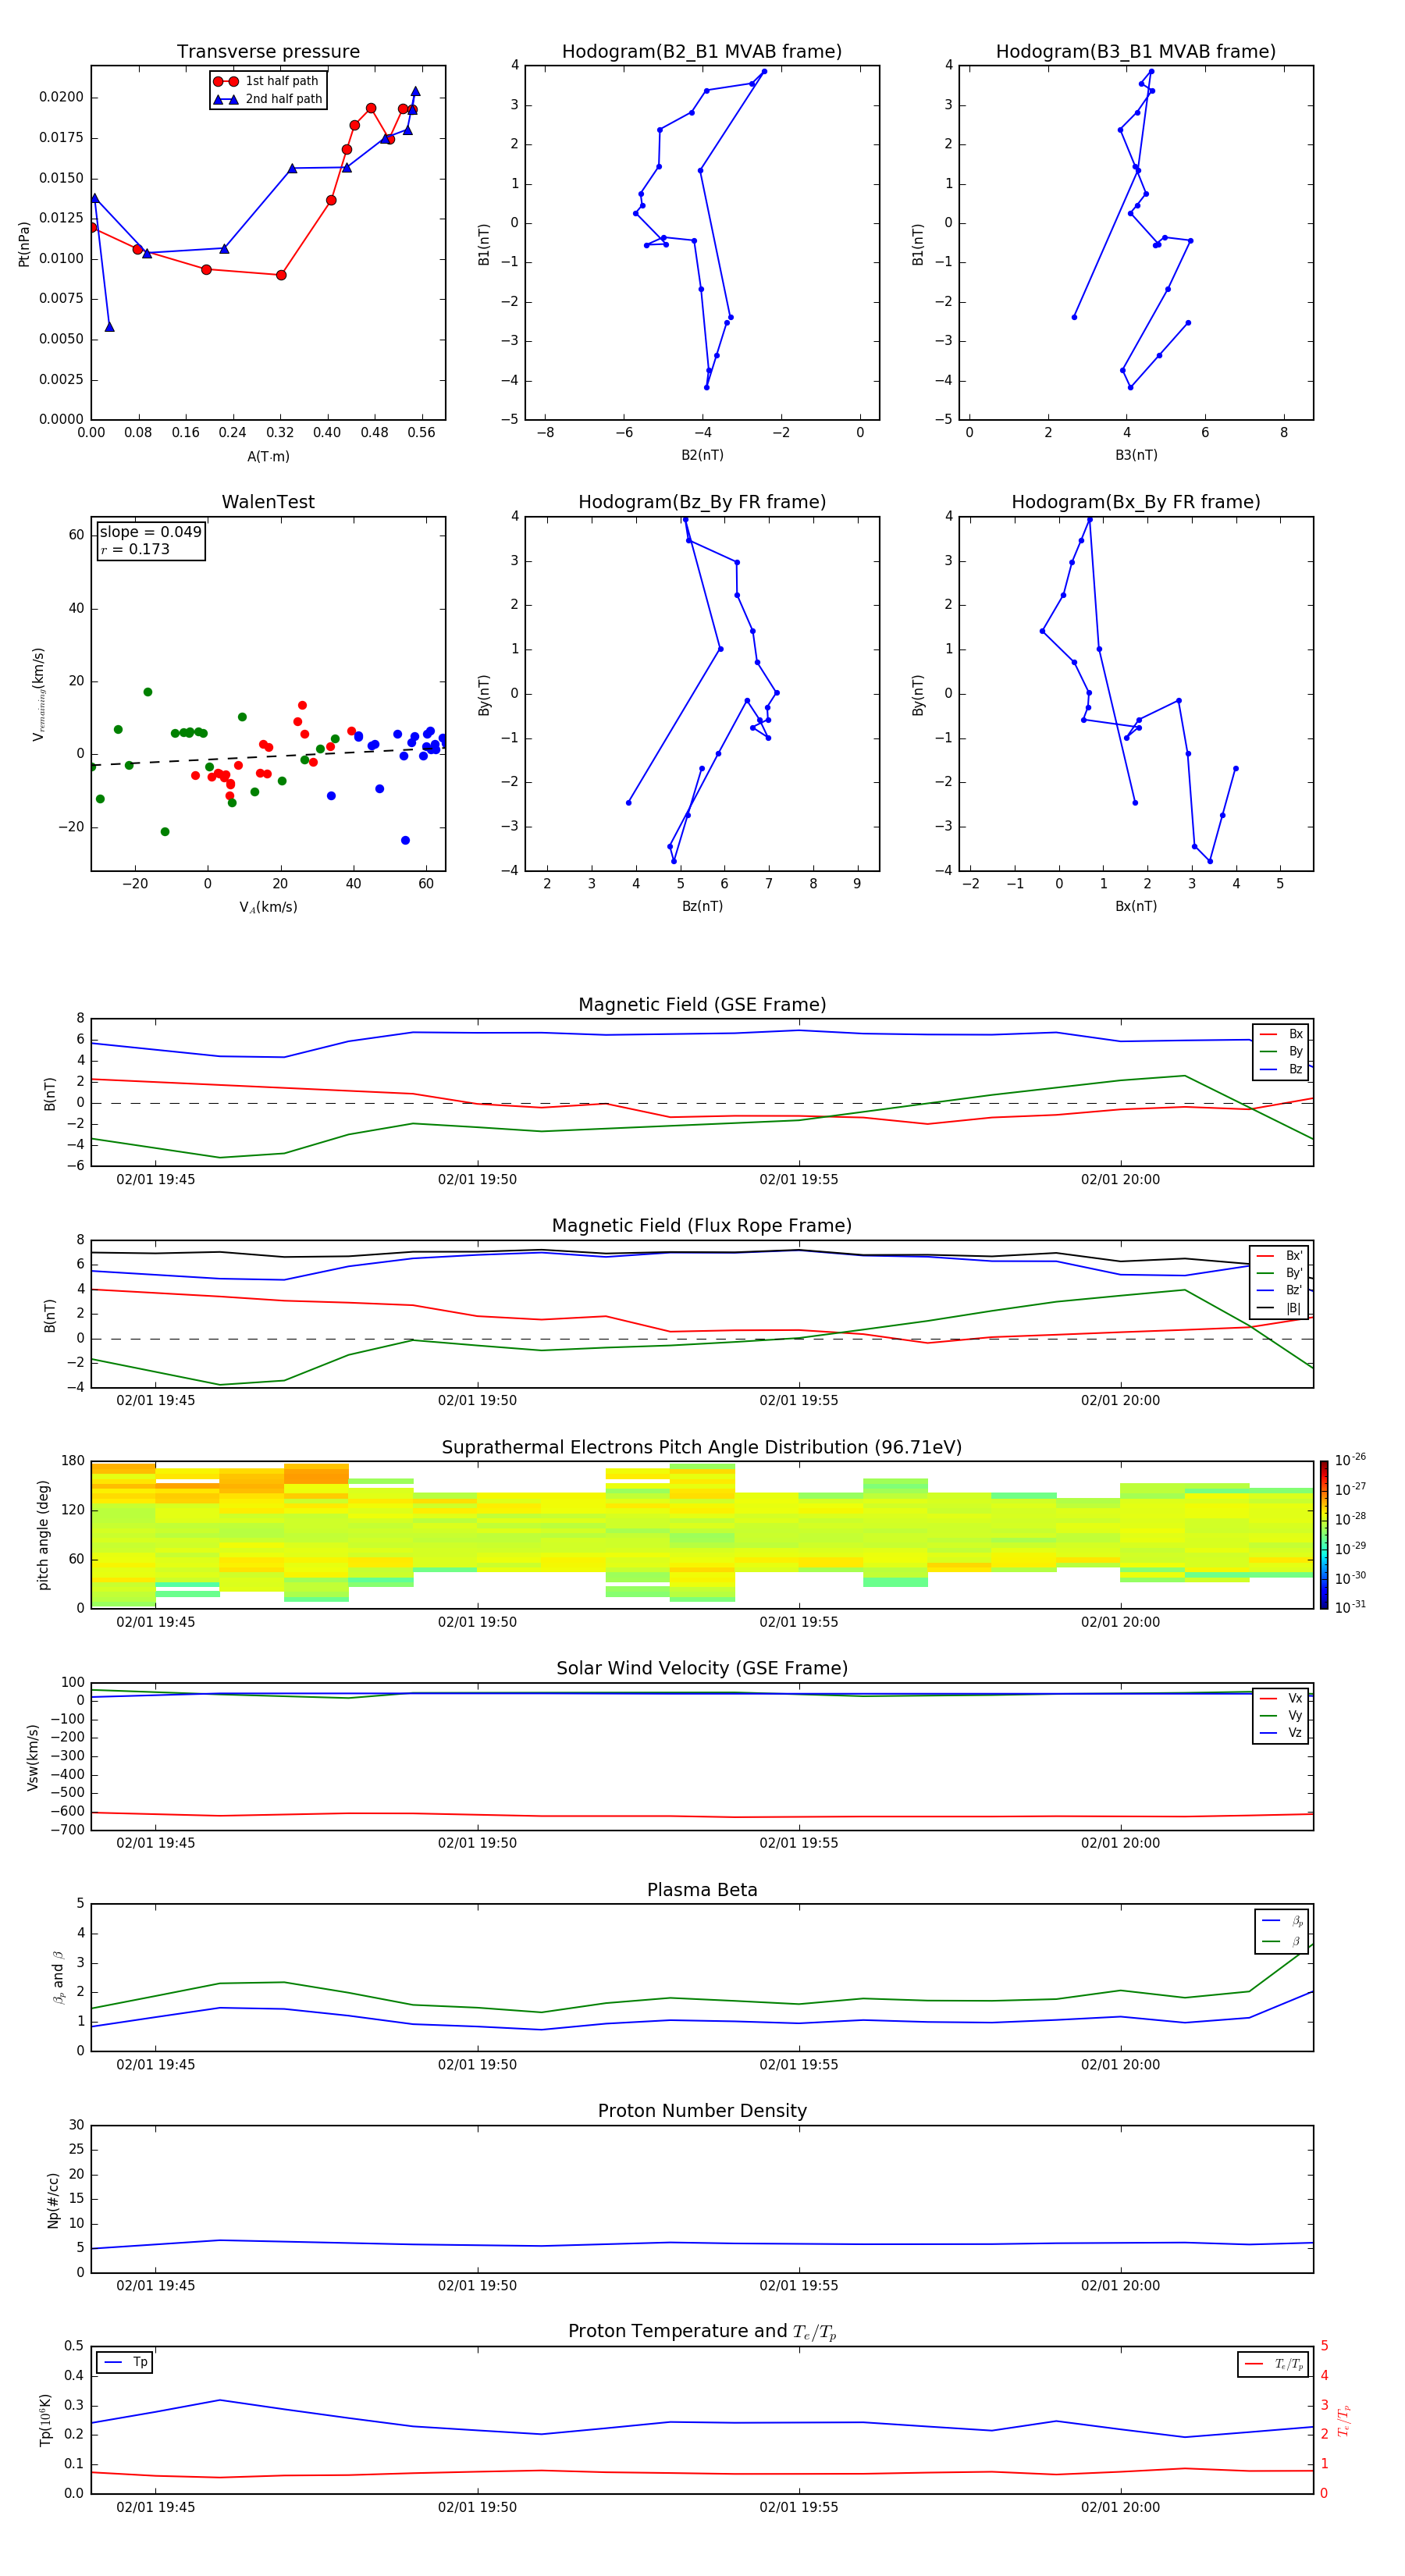Click the Suprathermal Electrons Pitch Angle title
The height and width of the screenshot is (2576, 1405).
coord(702,1448)
